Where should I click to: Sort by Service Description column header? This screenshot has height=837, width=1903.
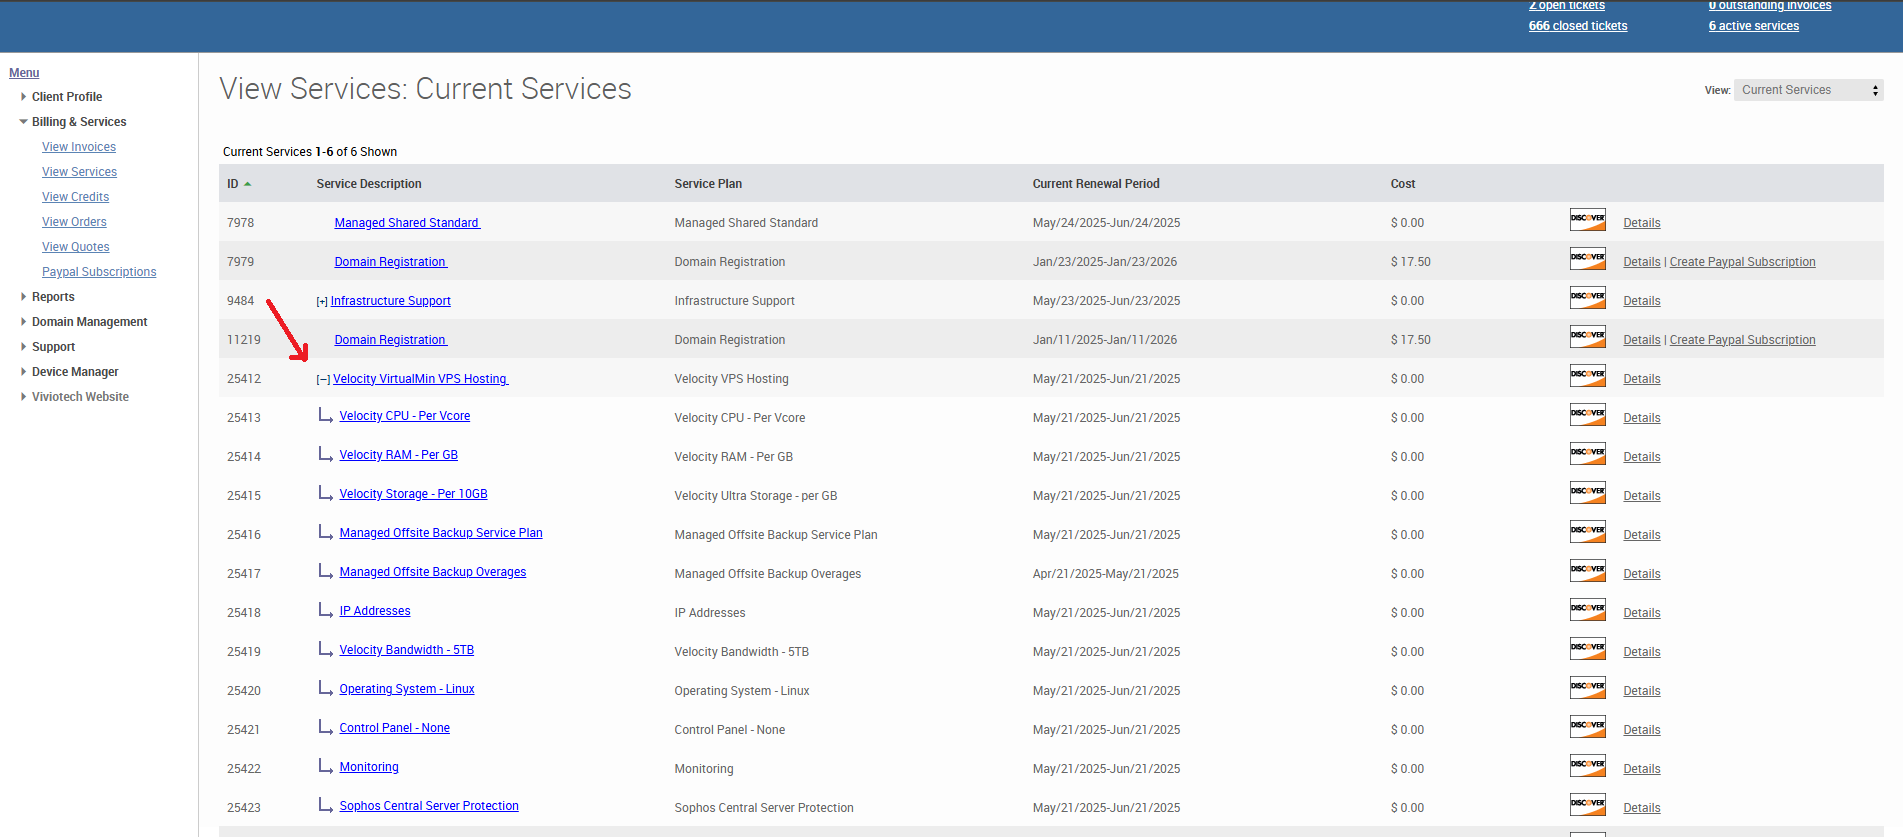(369, 184)
